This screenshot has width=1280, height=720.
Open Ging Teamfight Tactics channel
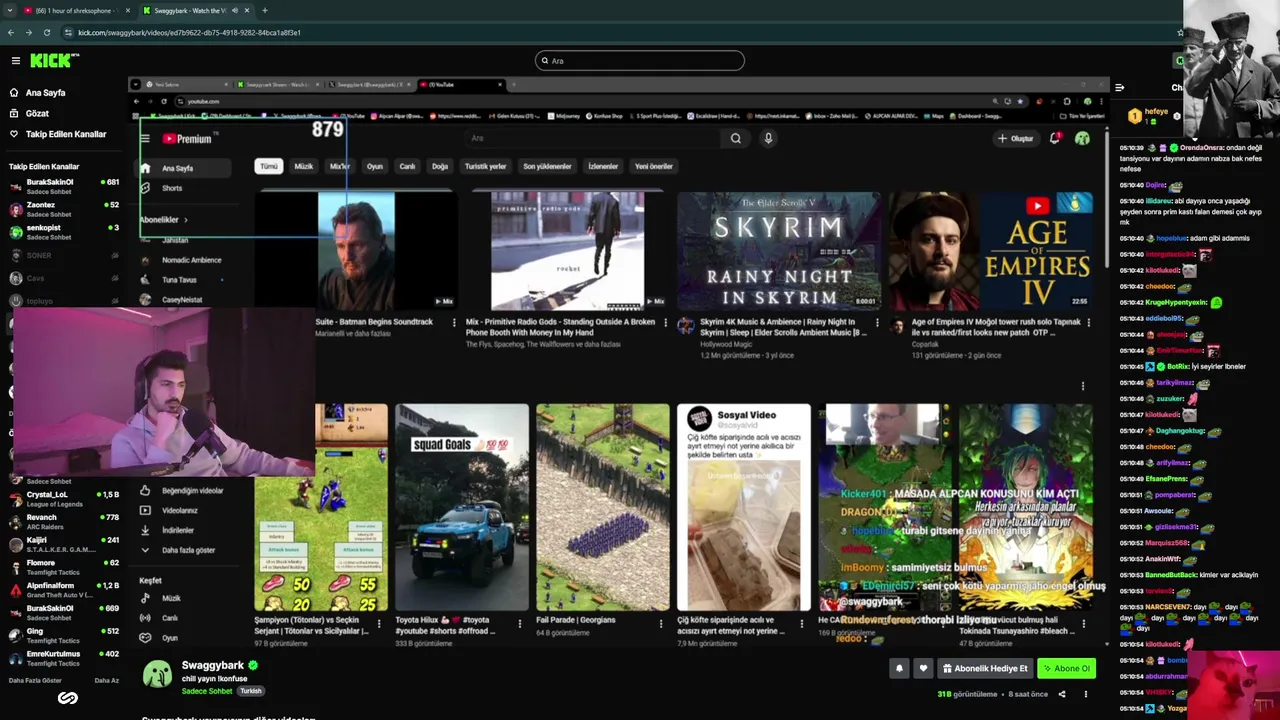click(62, 635)
